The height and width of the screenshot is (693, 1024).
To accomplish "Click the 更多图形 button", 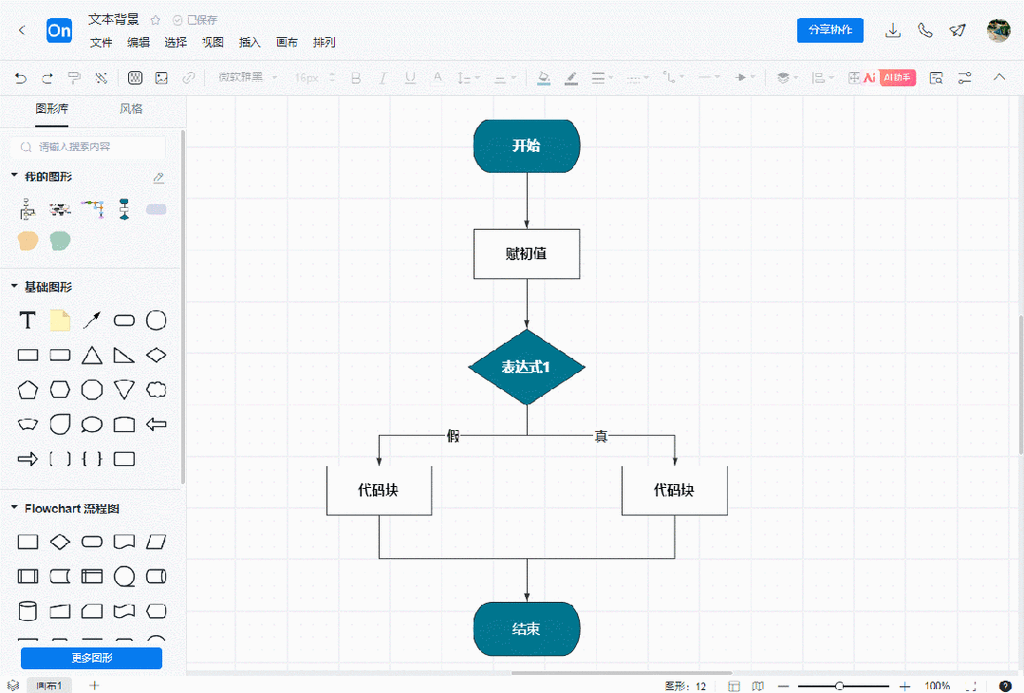I will pyautogui.click(x=91, y=658).
